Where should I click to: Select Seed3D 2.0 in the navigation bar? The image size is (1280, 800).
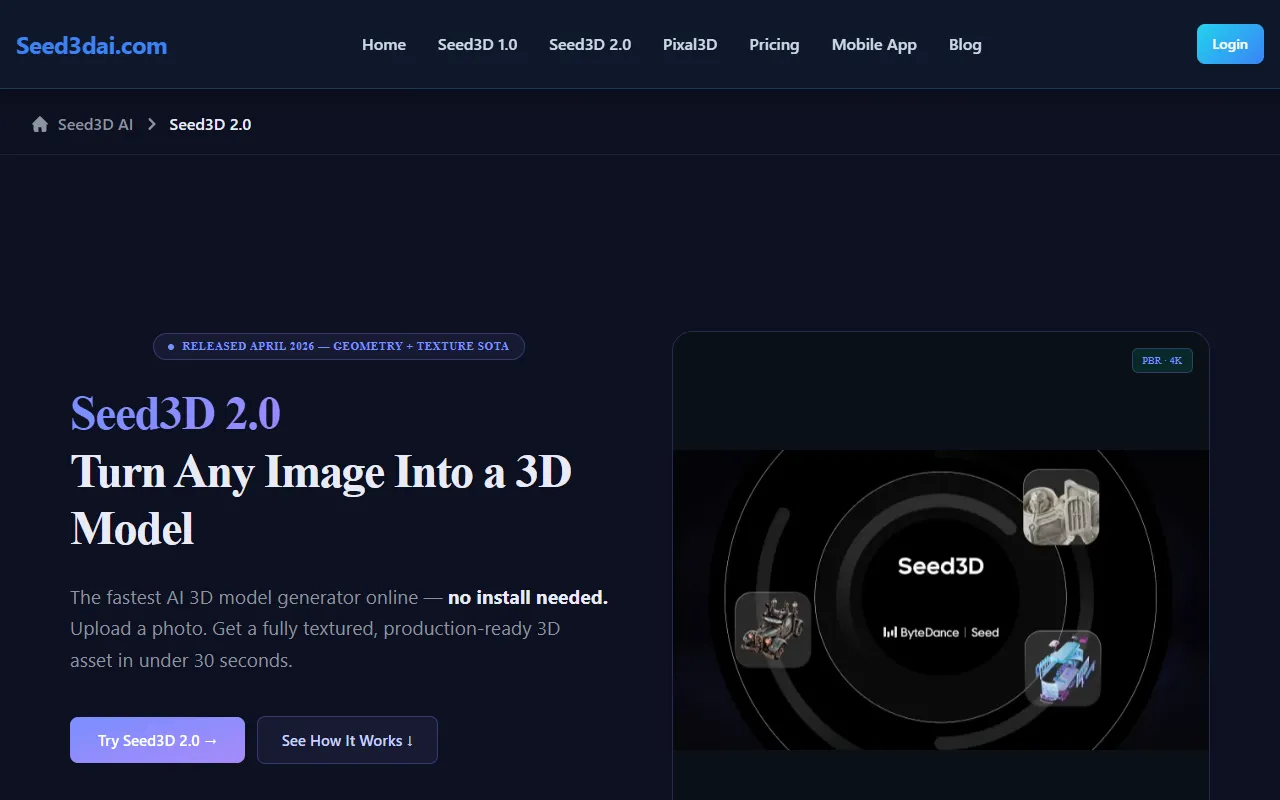pos(590,44)
